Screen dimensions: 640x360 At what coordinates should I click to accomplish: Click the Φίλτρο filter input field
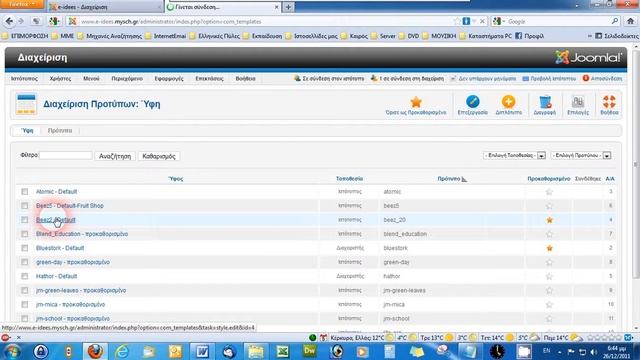[66, 156]
